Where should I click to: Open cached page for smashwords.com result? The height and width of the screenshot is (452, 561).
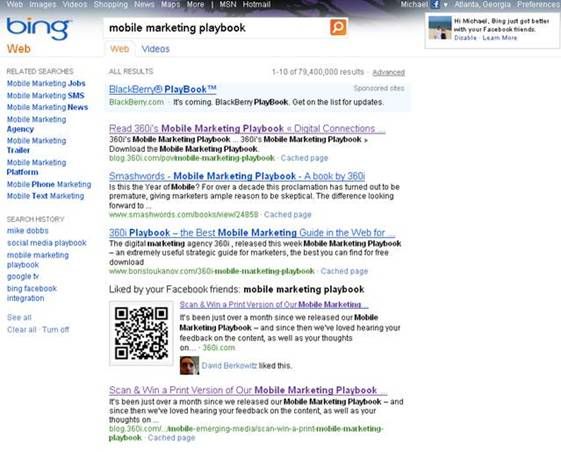(x=288, y=214)
